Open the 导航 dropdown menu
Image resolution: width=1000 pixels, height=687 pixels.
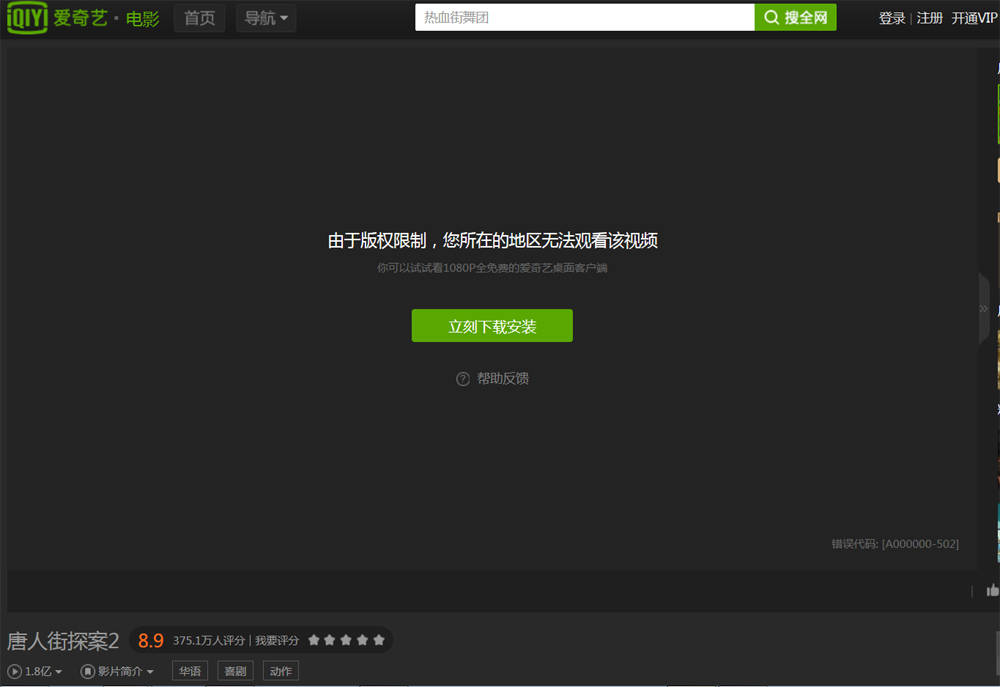(266, 18)
